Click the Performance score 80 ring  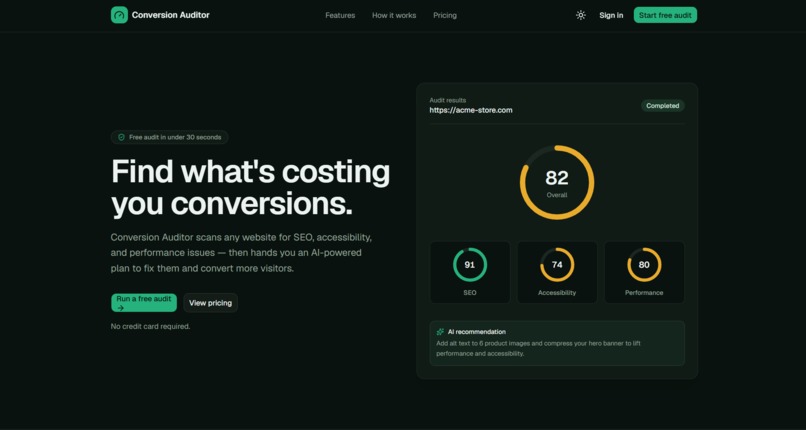(644, 265)
